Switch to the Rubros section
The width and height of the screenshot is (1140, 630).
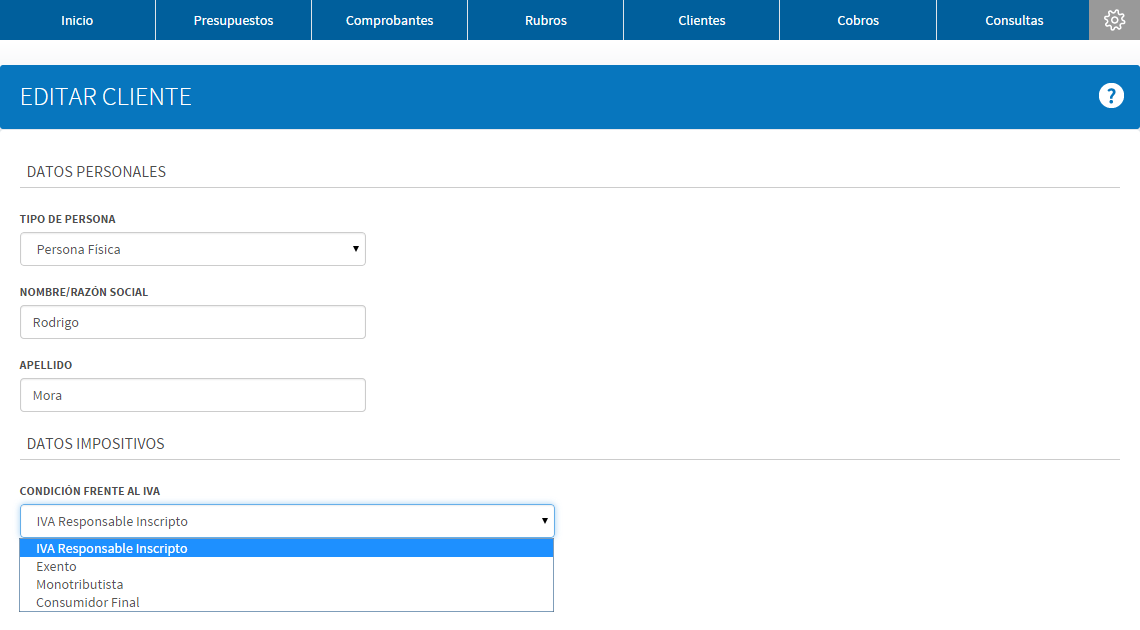pyautogui.click(x=546, y=20)
